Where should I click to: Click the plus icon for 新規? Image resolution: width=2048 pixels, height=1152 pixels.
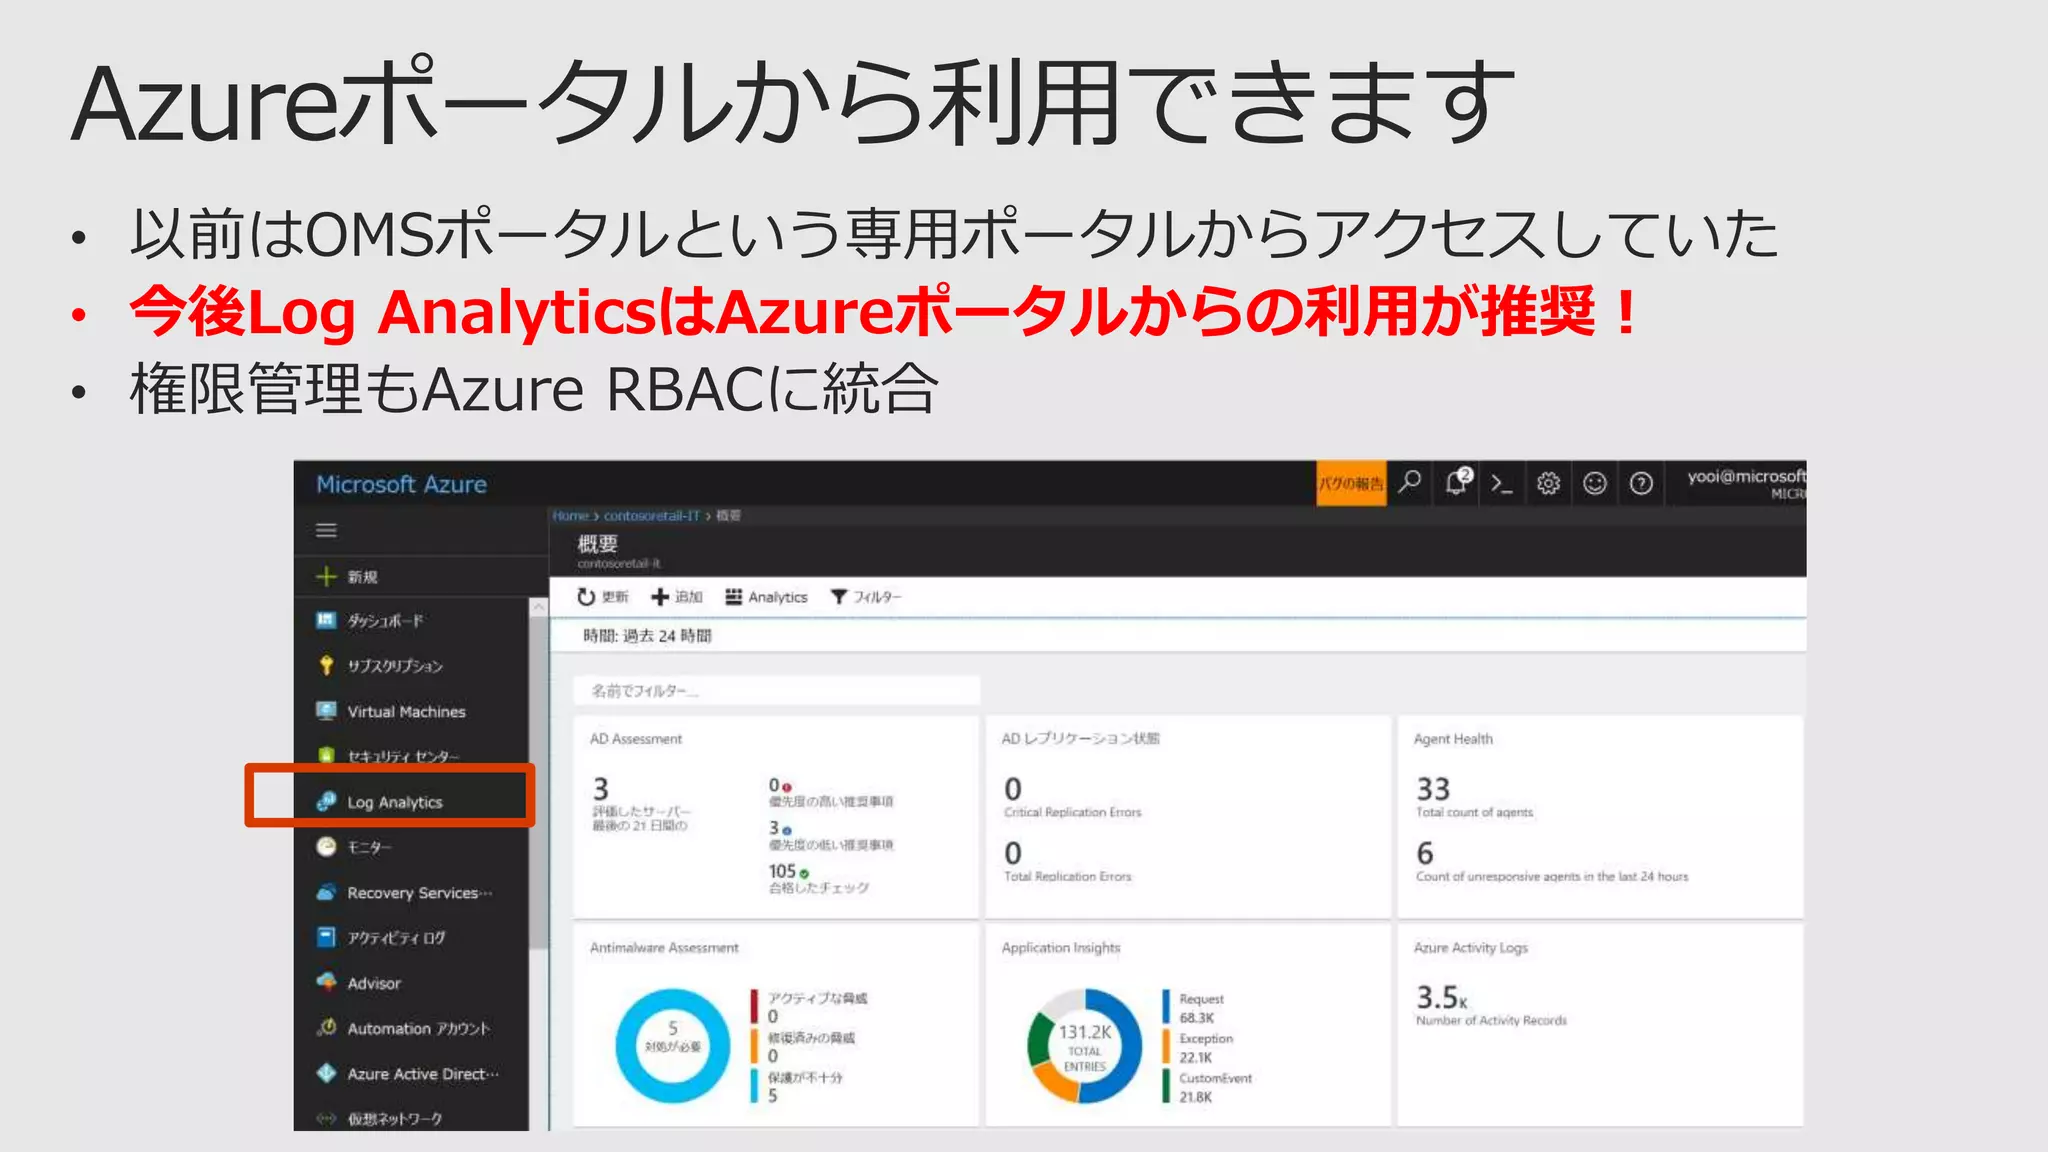[x=326, y=577]
